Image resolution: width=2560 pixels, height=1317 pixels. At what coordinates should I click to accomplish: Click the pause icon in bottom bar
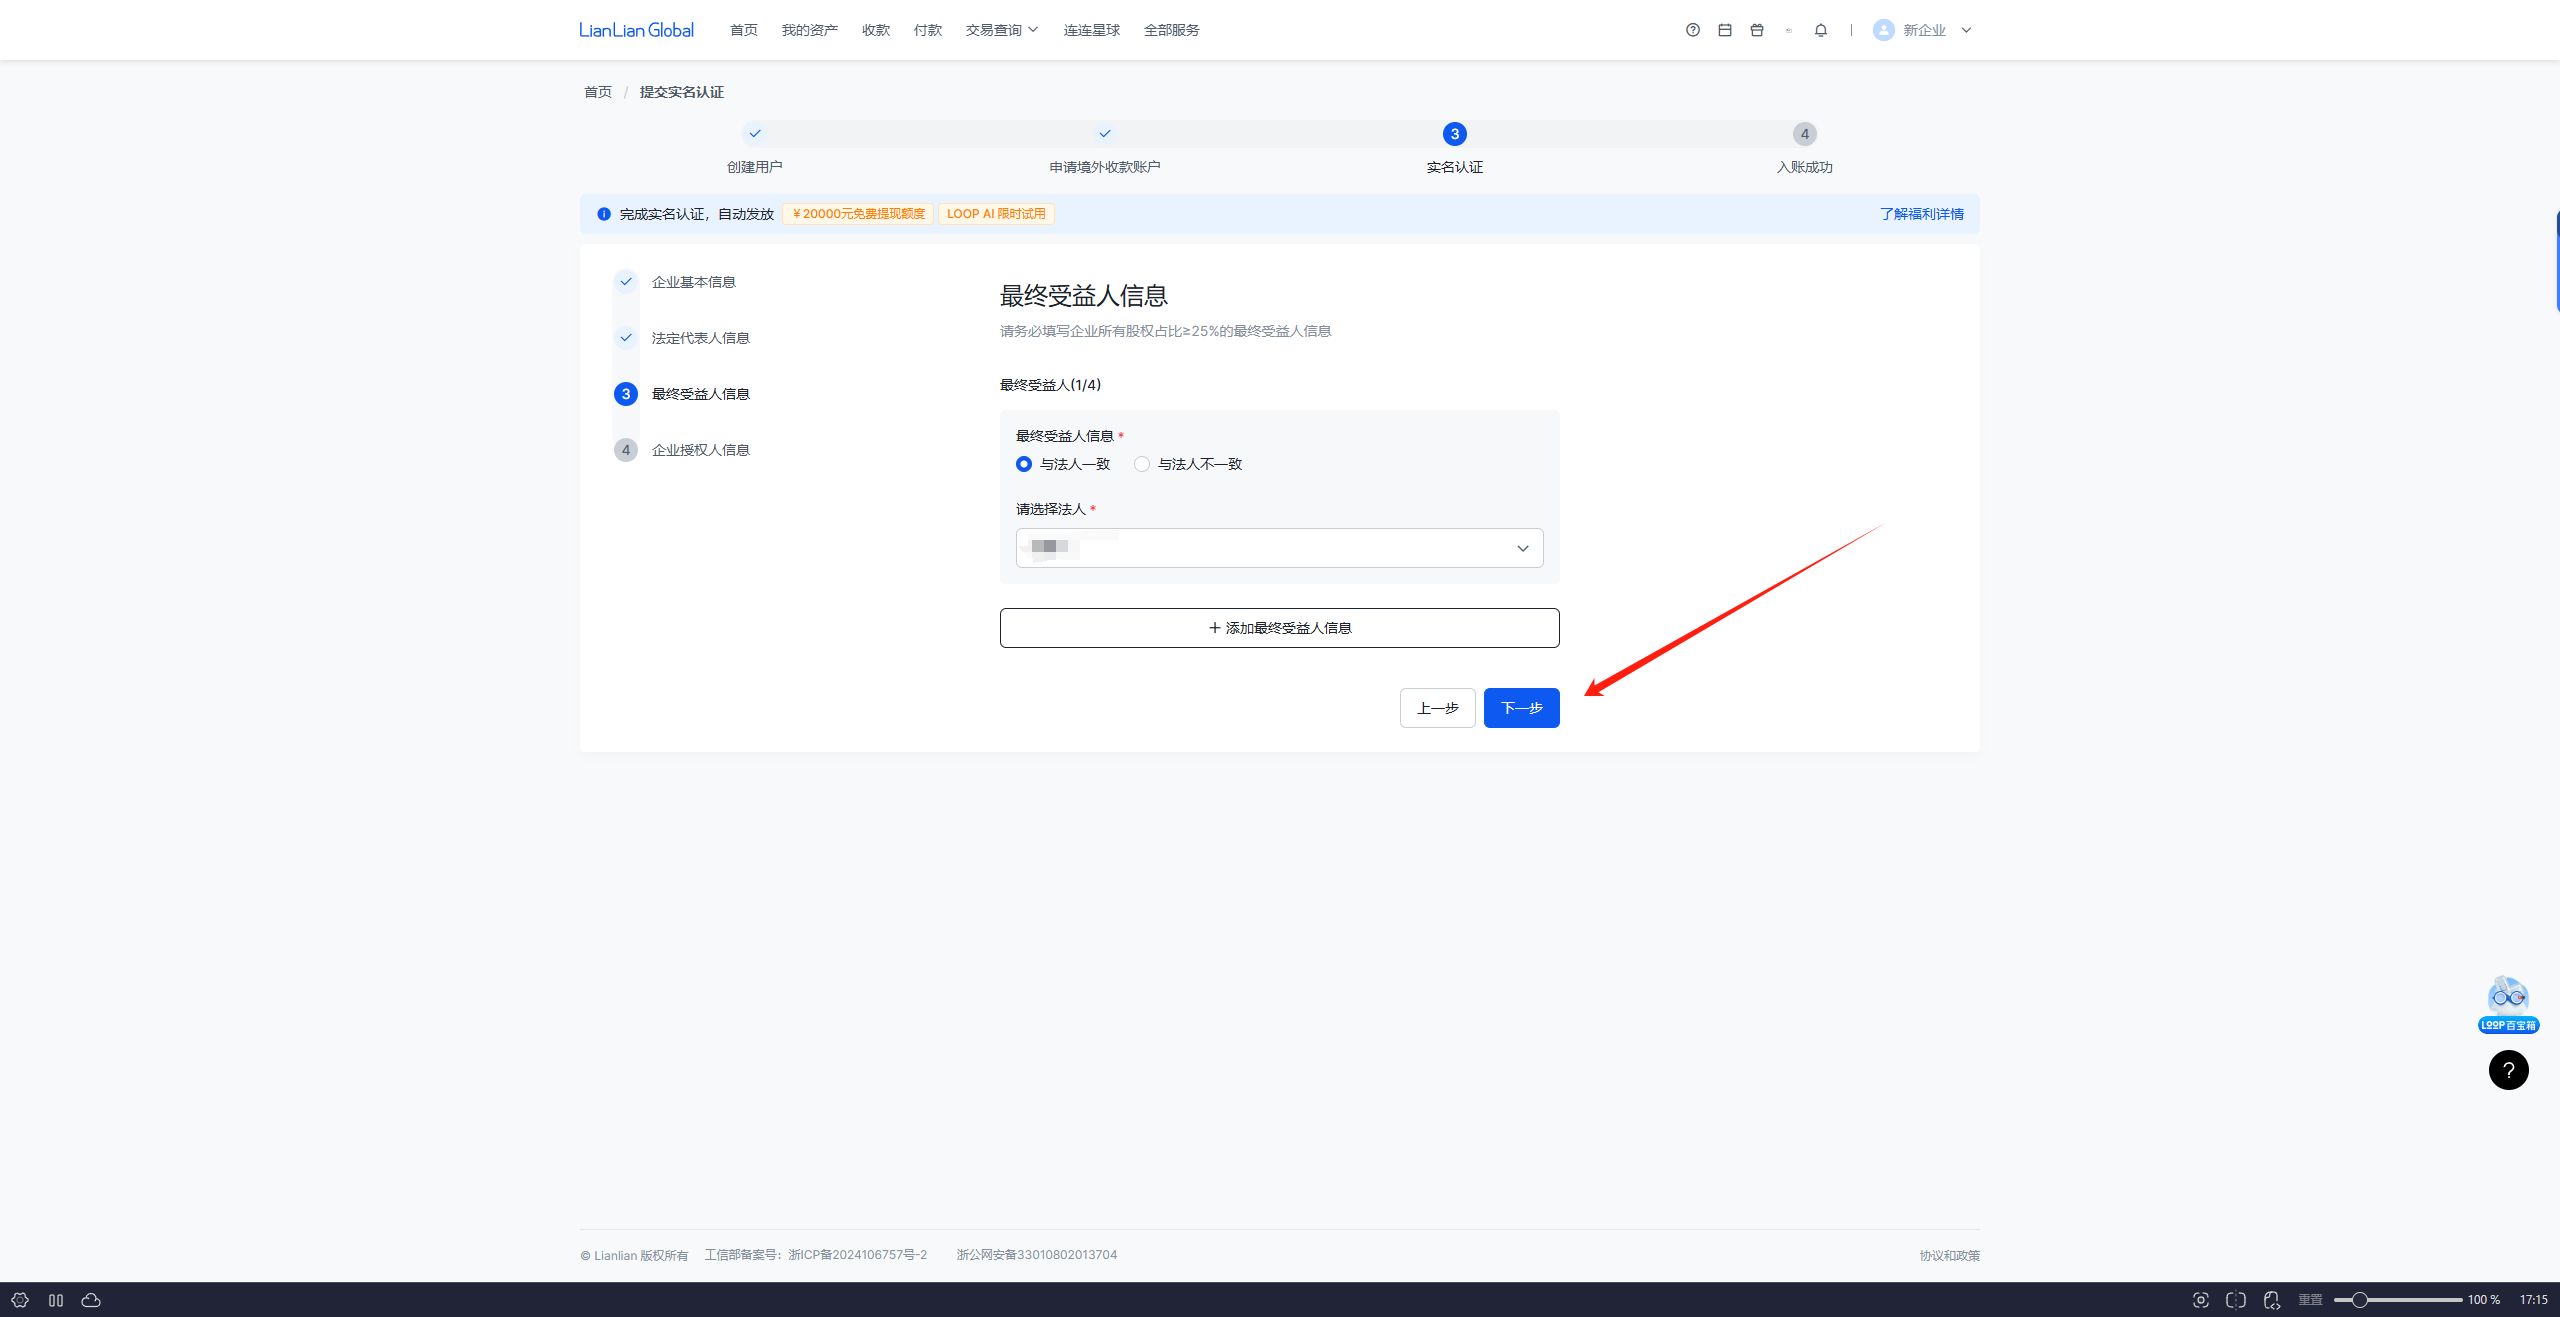click(56, 1300)
